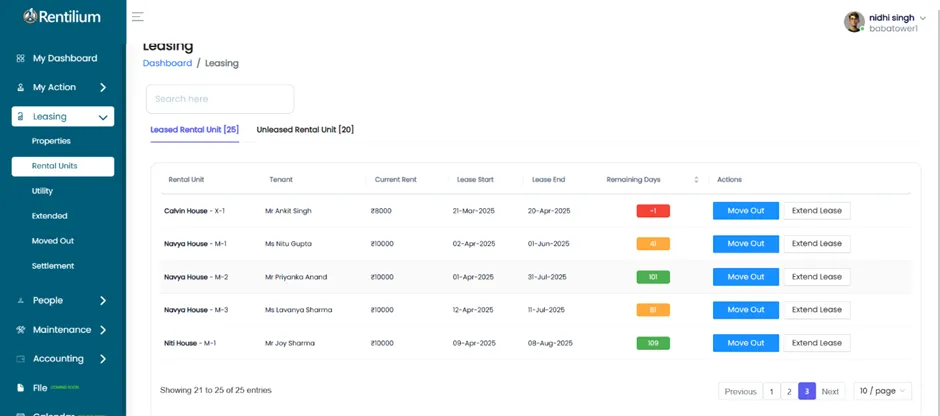Click the My Dashboard sidebar icon
The height and width of the screenshot is (416, 940).
21,59
